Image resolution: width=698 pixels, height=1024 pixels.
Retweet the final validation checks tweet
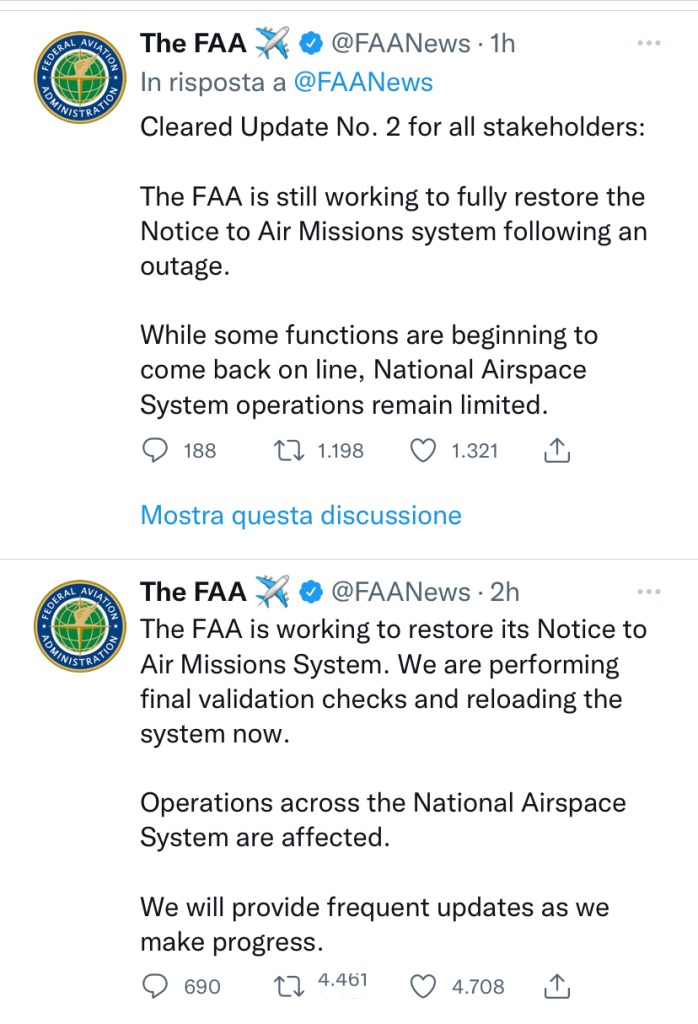pos(290,987)
